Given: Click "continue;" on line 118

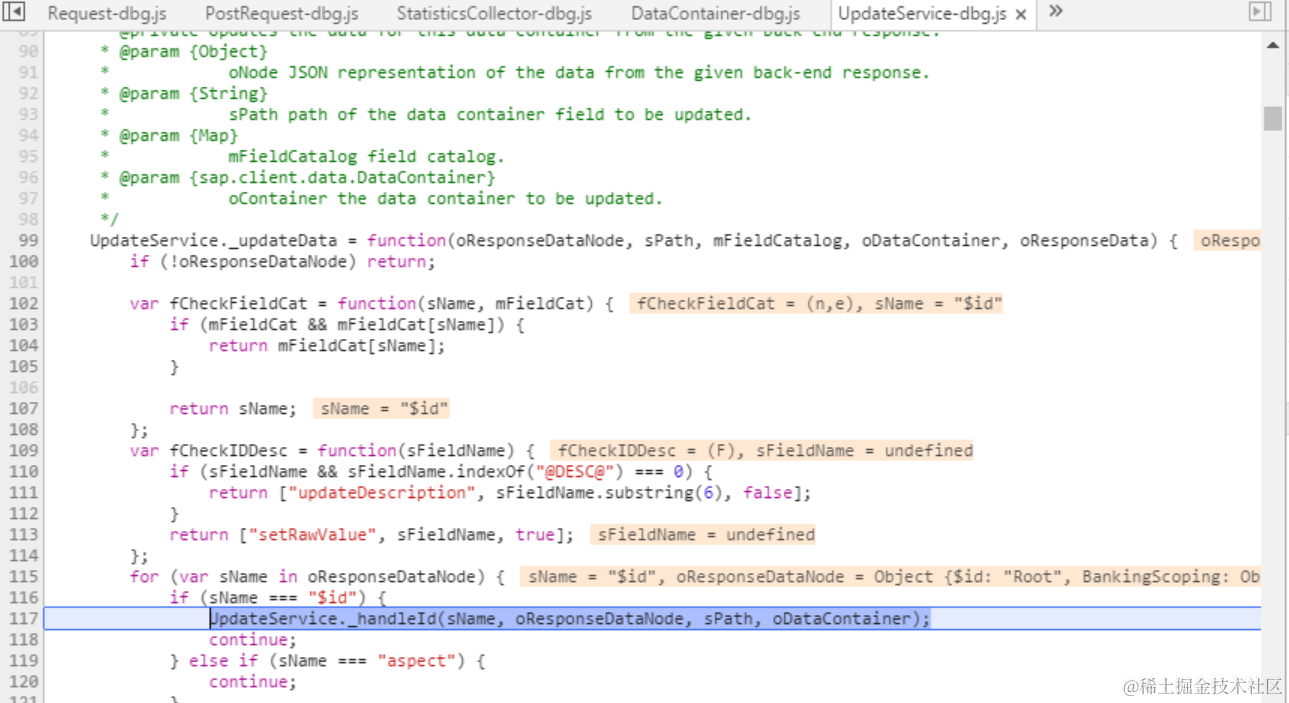Looking at the screenshot, I should pyautogui.click(x=253, y=639).
